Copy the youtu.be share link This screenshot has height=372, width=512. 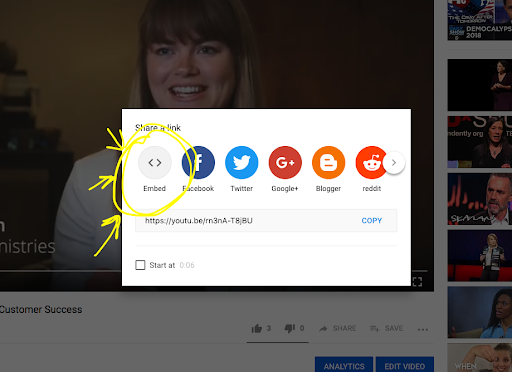click(372, 221)
